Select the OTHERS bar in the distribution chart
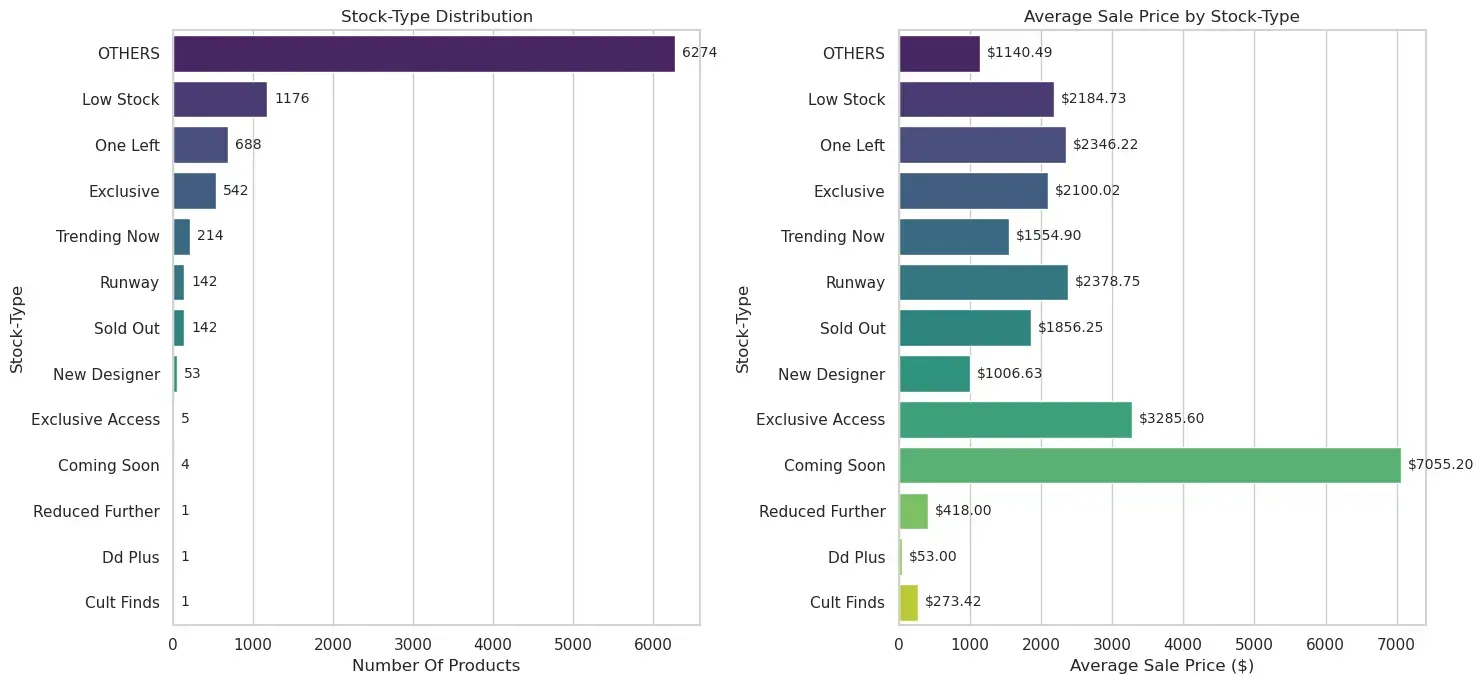Viewport: 1484px width, 684px height. [x=424, y=53]
